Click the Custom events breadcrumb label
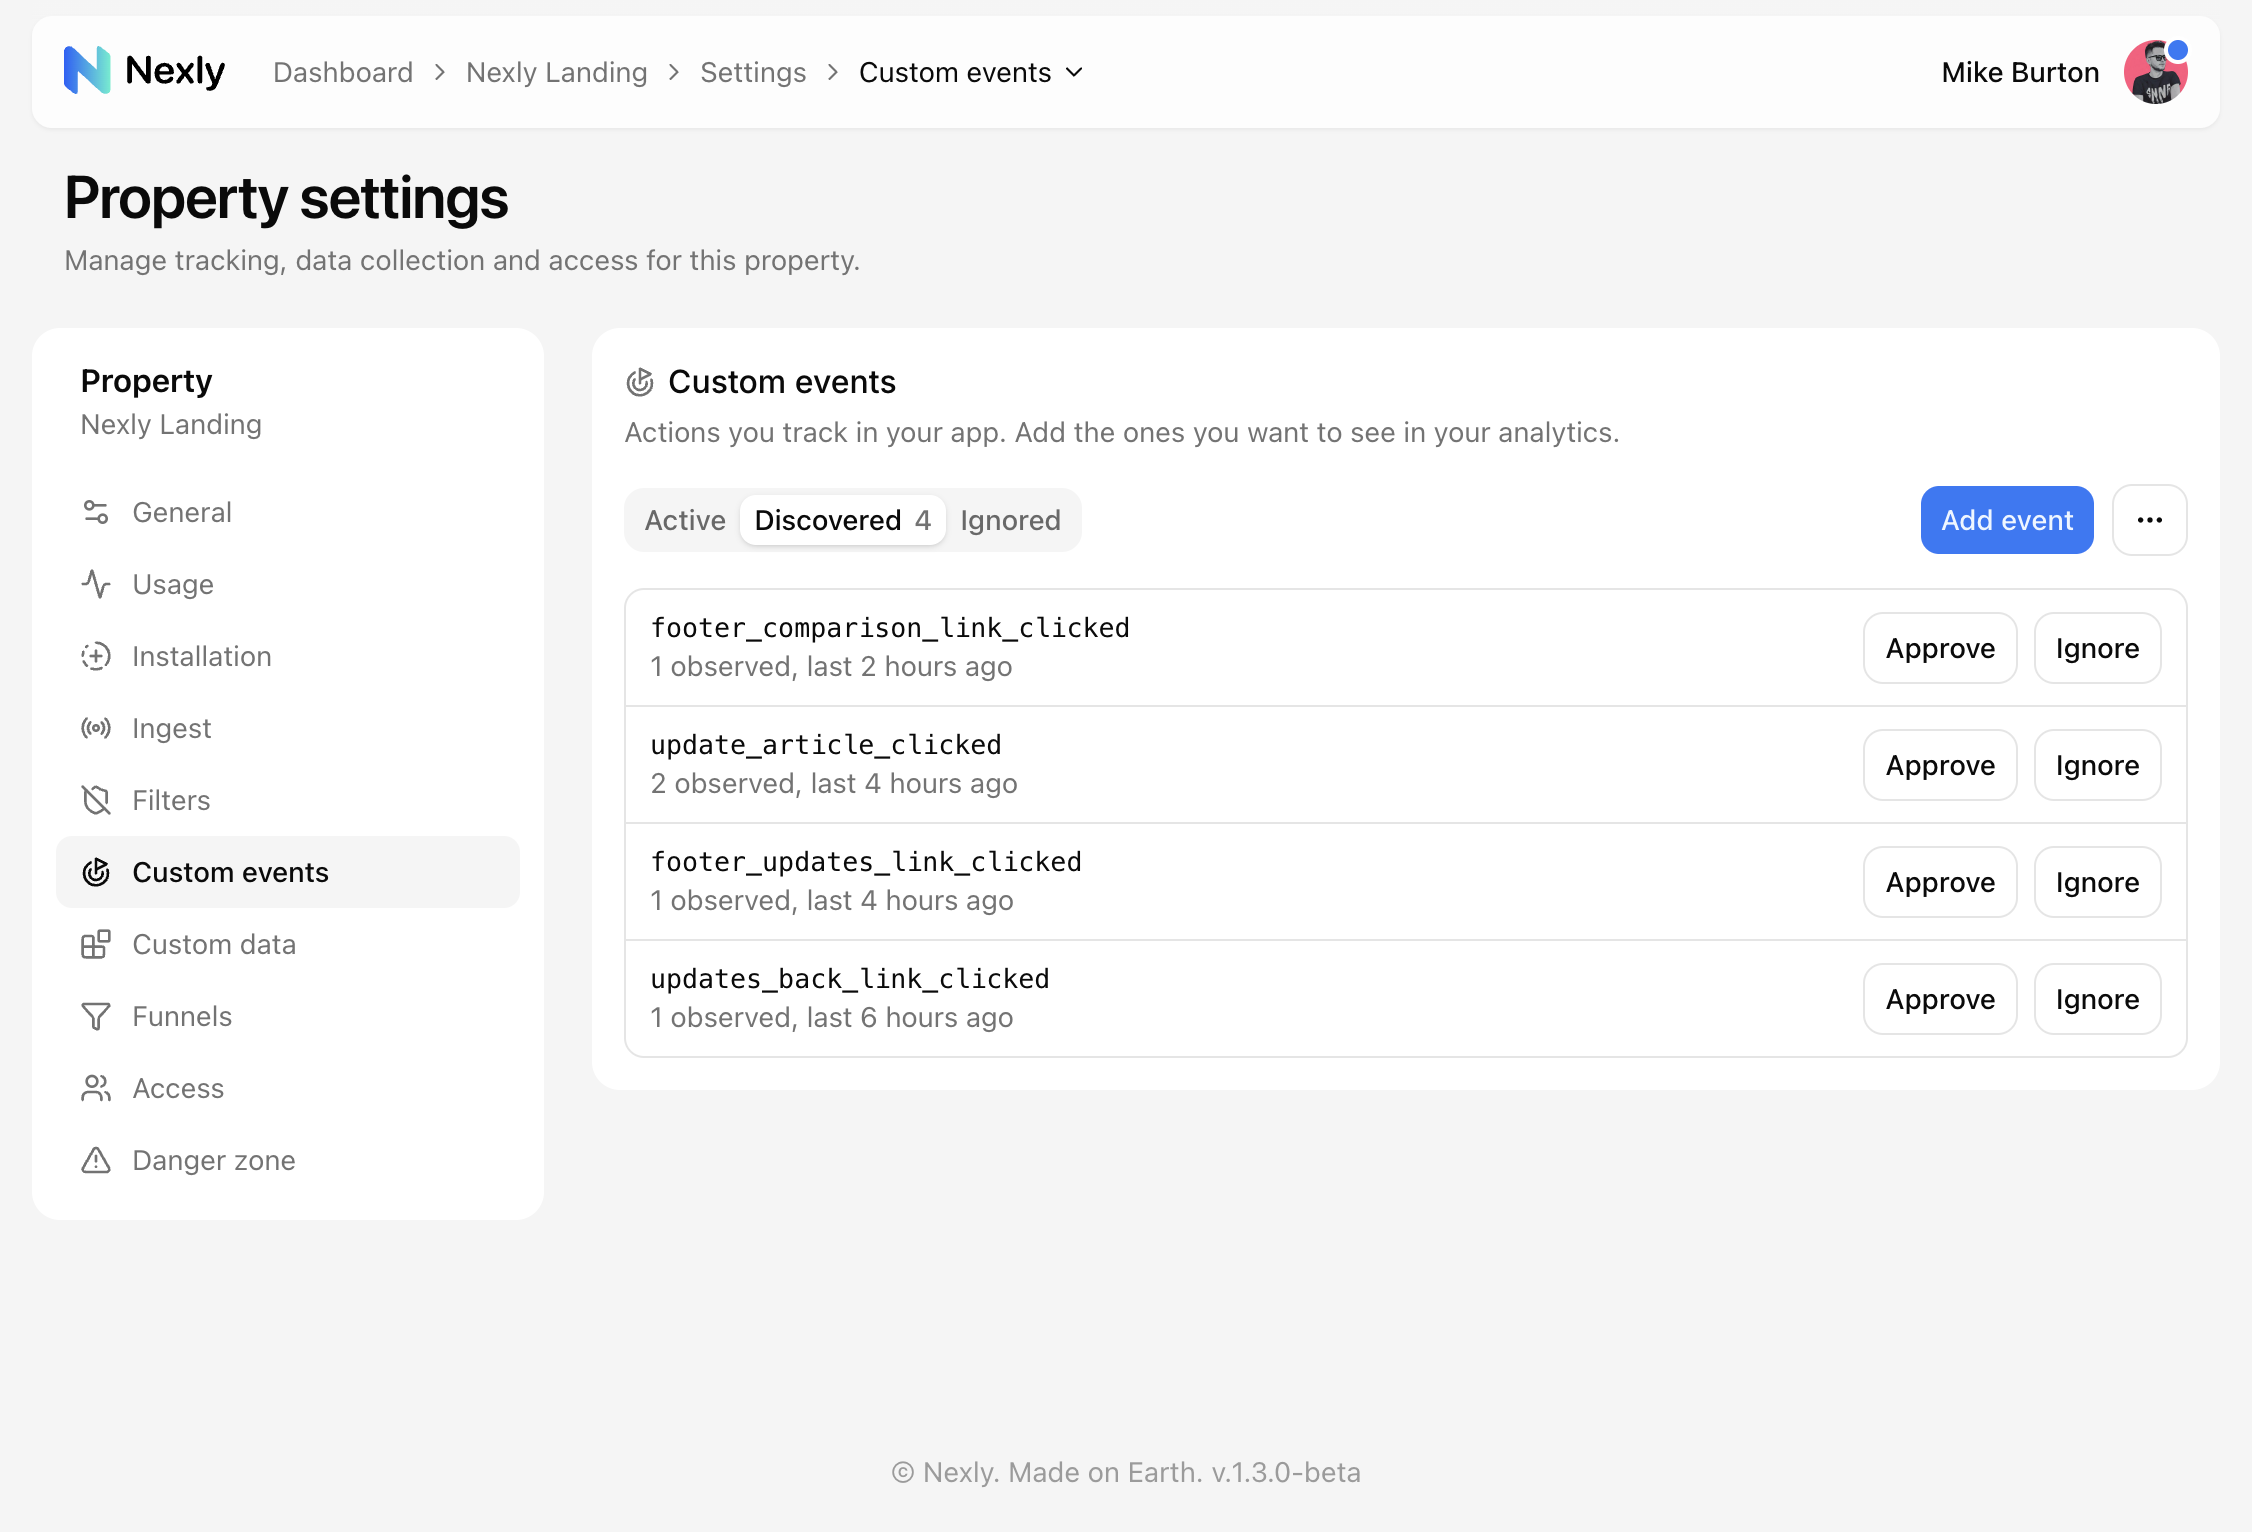The width and height of the screenshot is (2252, 1532). [955, 72]
